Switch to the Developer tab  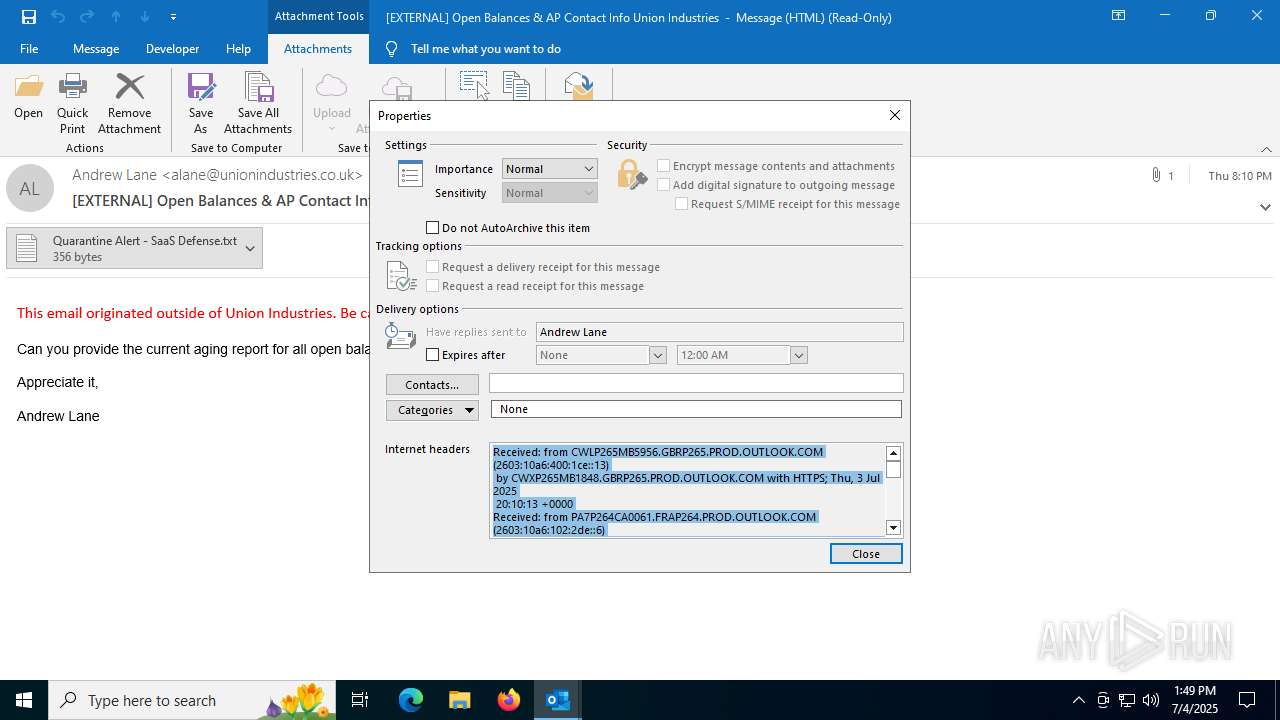(172, 49)
